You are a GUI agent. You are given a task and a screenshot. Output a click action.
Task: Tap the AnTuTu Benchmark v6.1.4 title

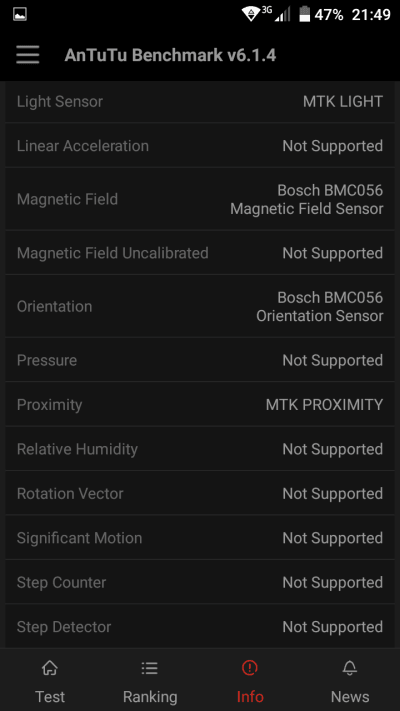click(170, 55)
